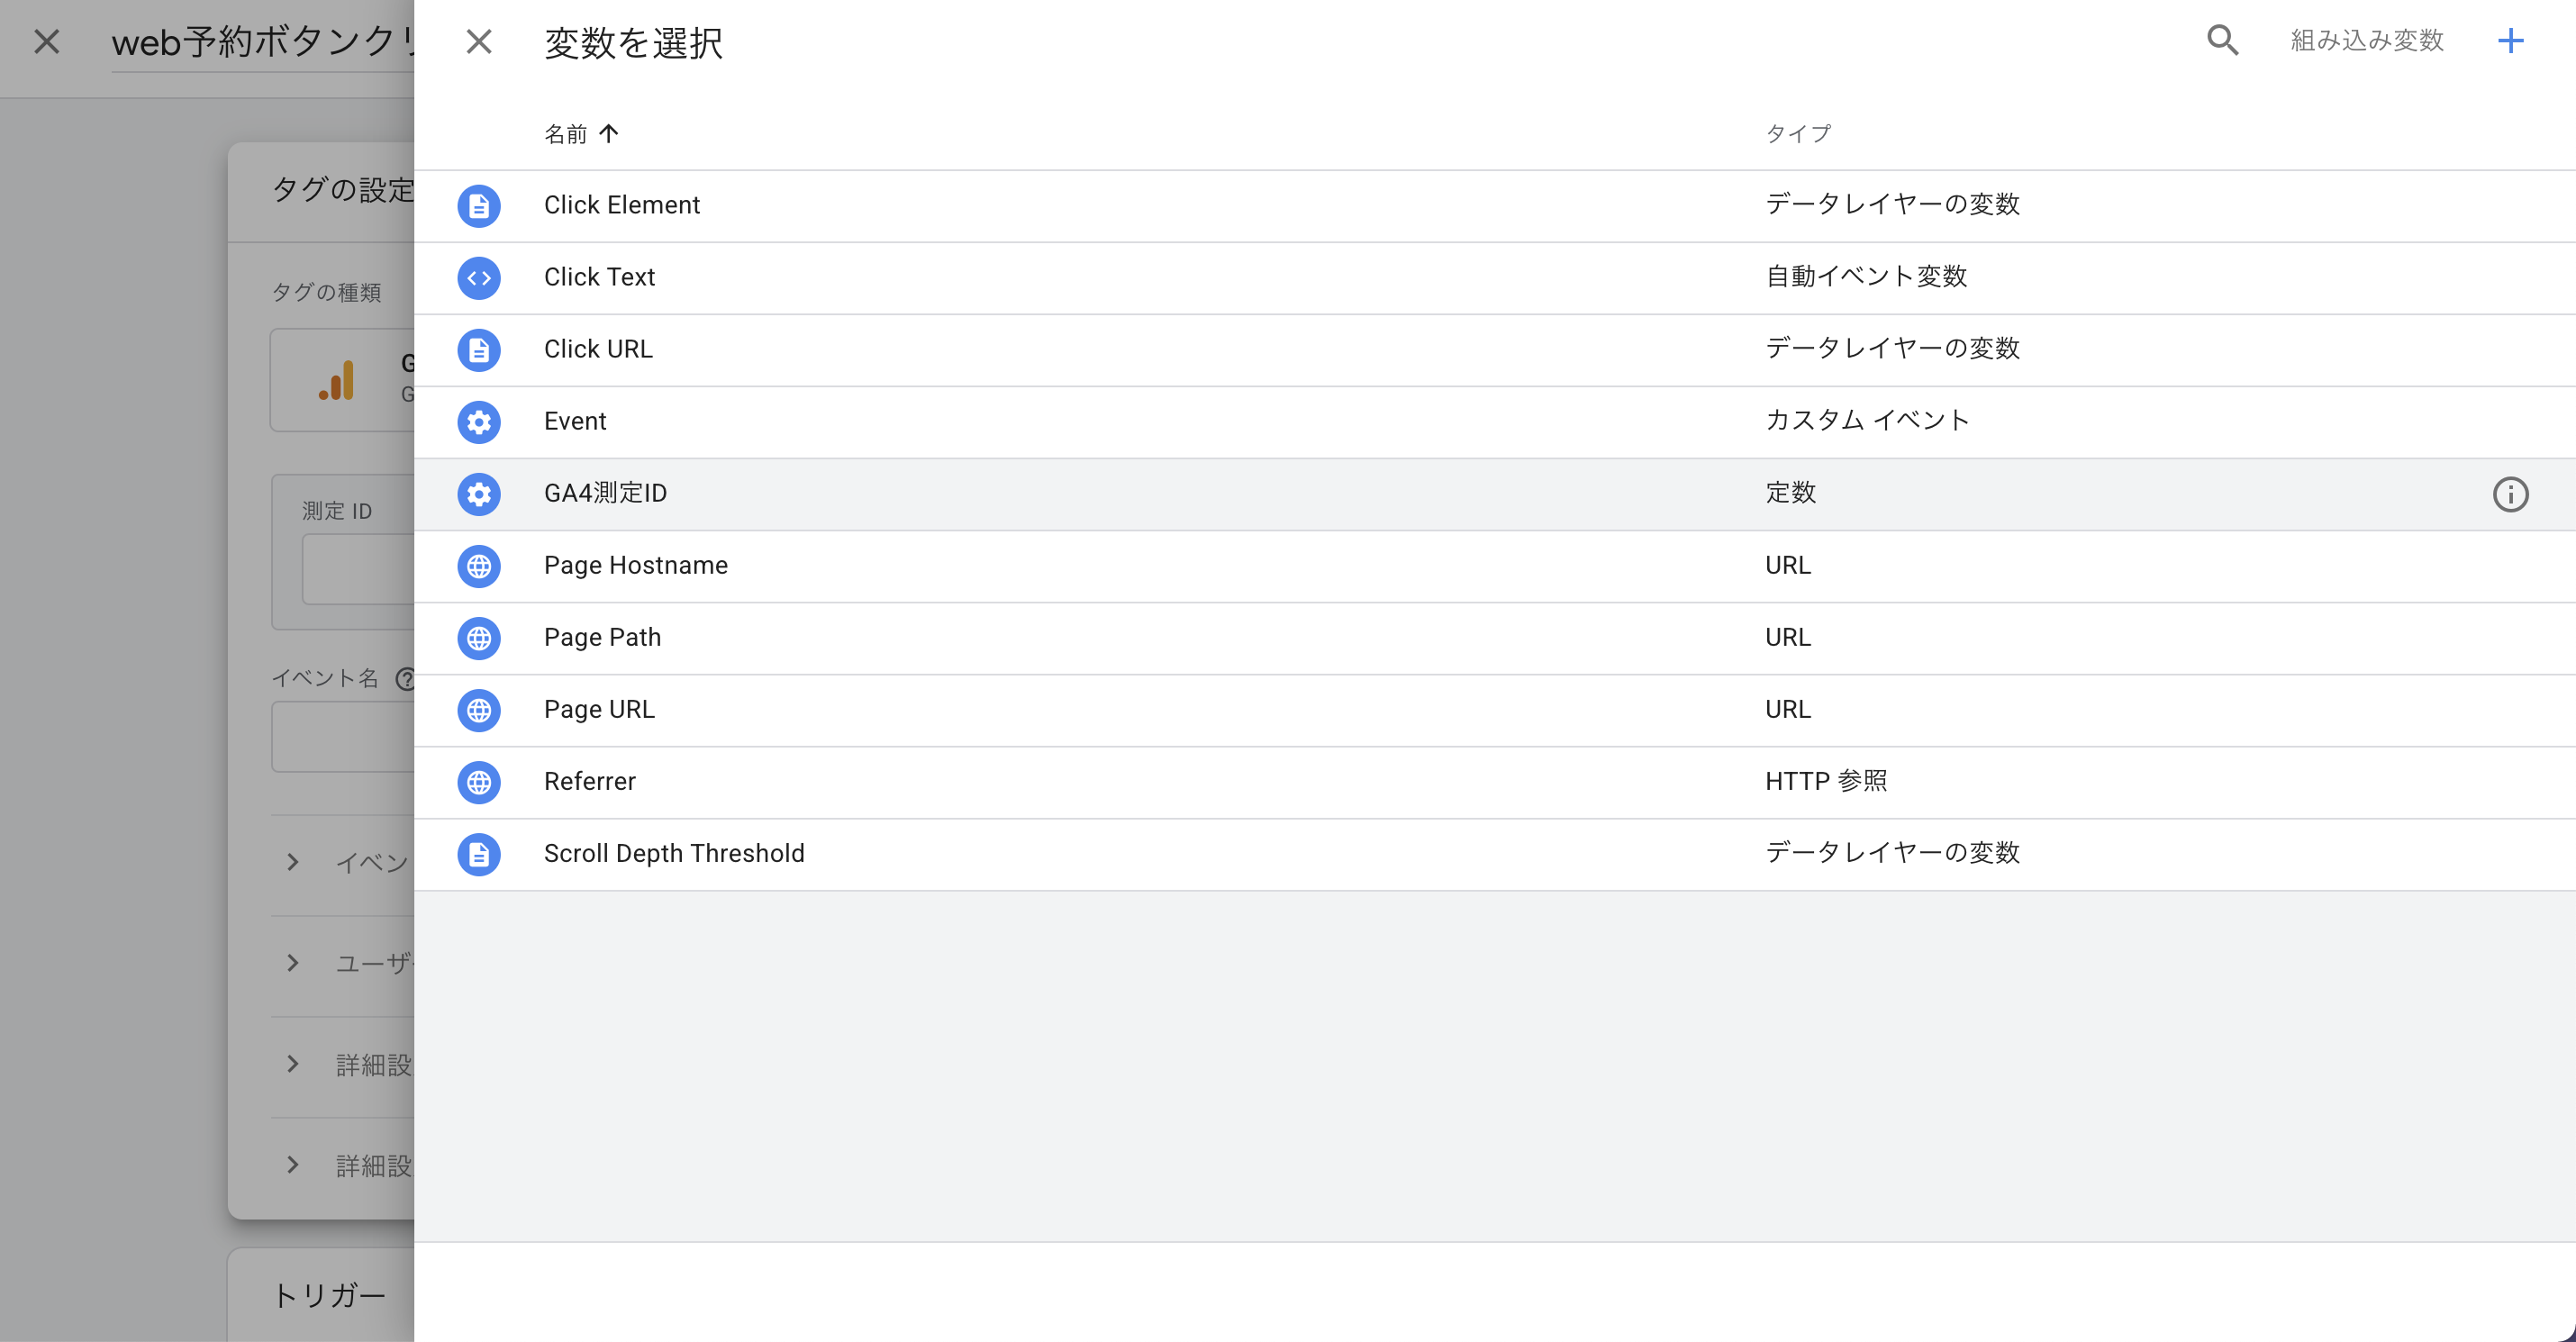Click the タイプ column header
2576x1342 pixels.
click(x=1797, y=134)
